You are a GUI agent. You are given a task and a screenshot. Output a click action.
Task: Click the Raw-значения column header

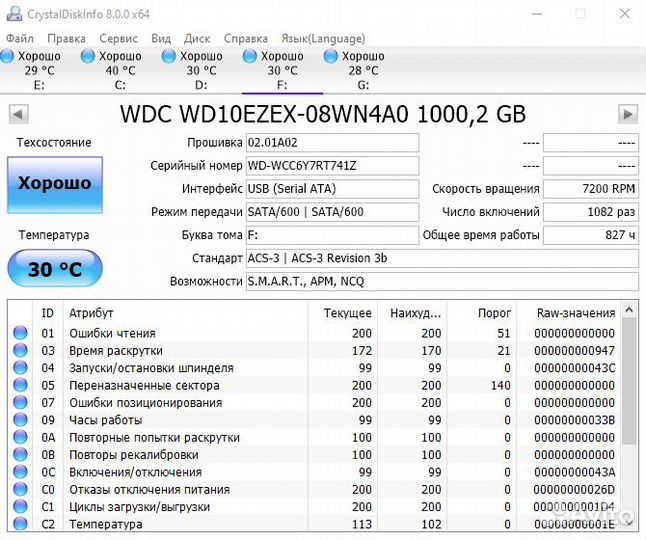(569, 313)
